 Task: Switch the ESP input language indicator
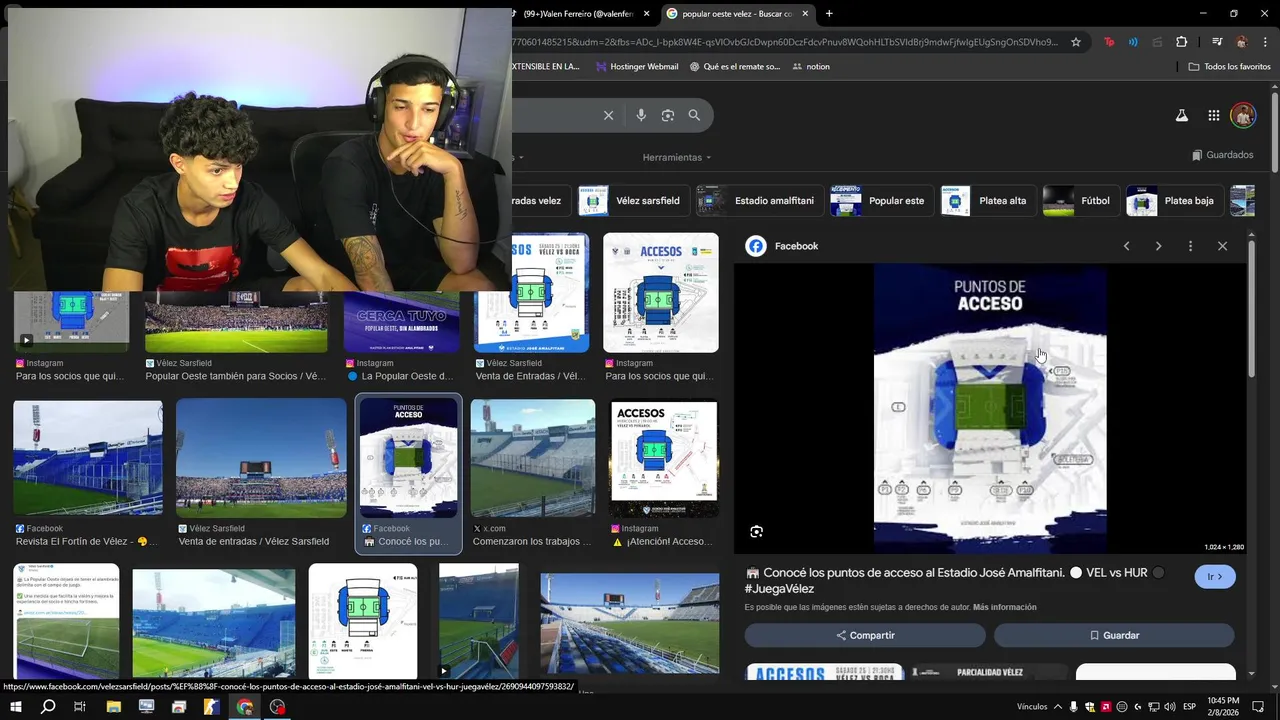point(1189,707)
